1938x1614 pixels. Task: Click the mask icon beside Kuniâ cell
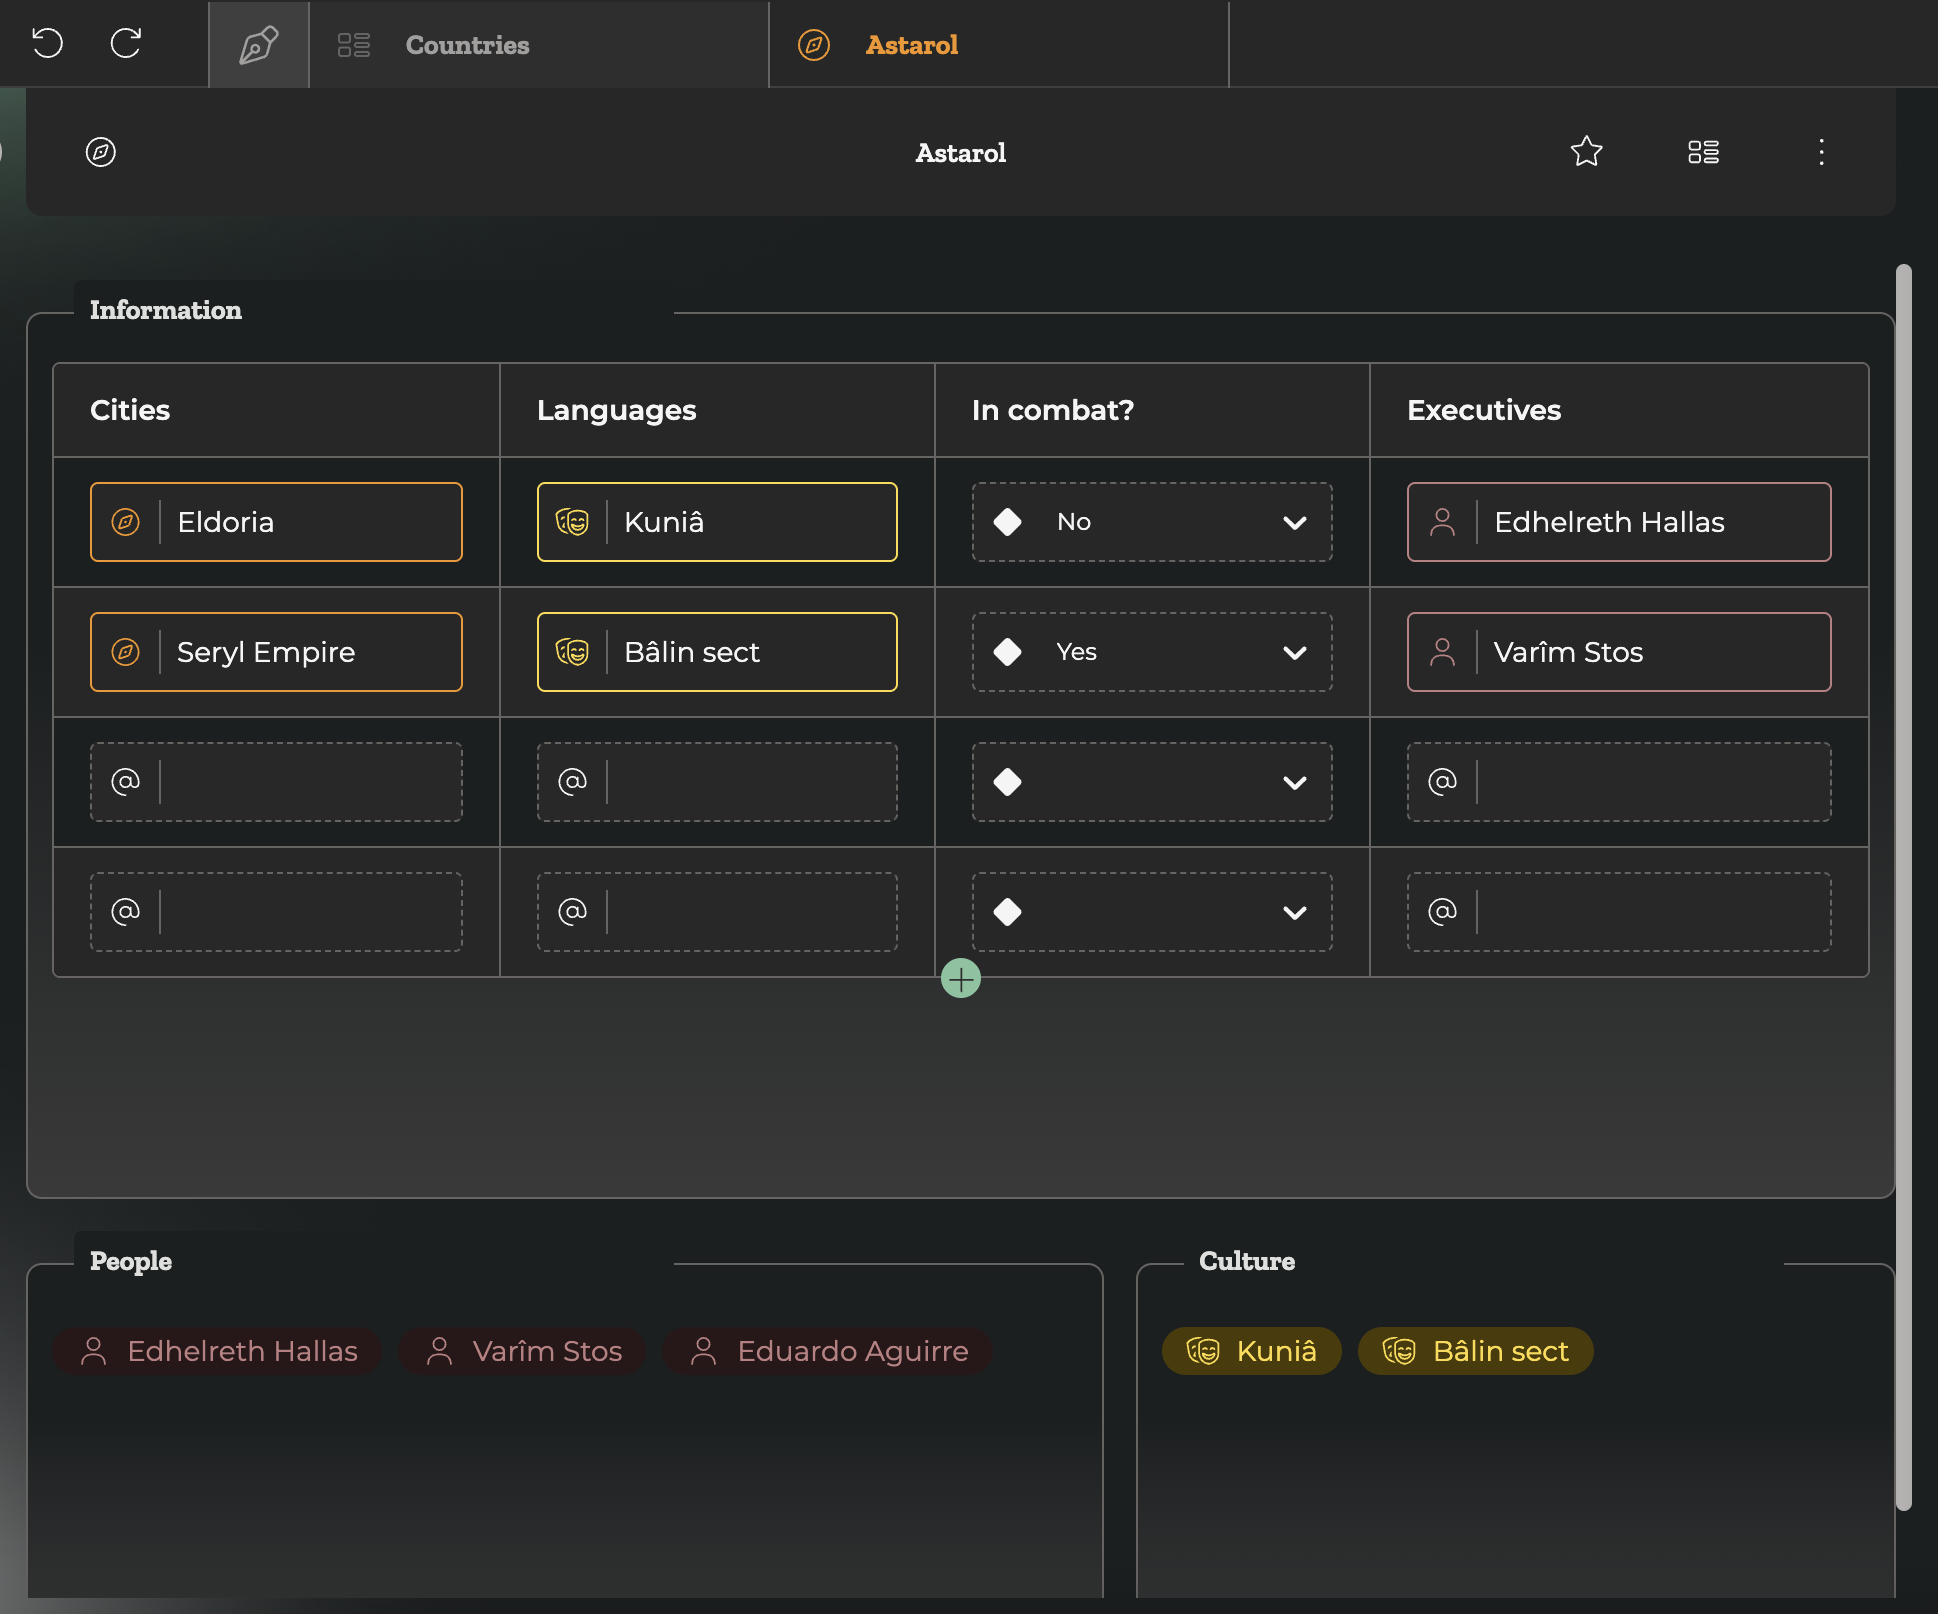pyautogui.click(x=572, y=522)
